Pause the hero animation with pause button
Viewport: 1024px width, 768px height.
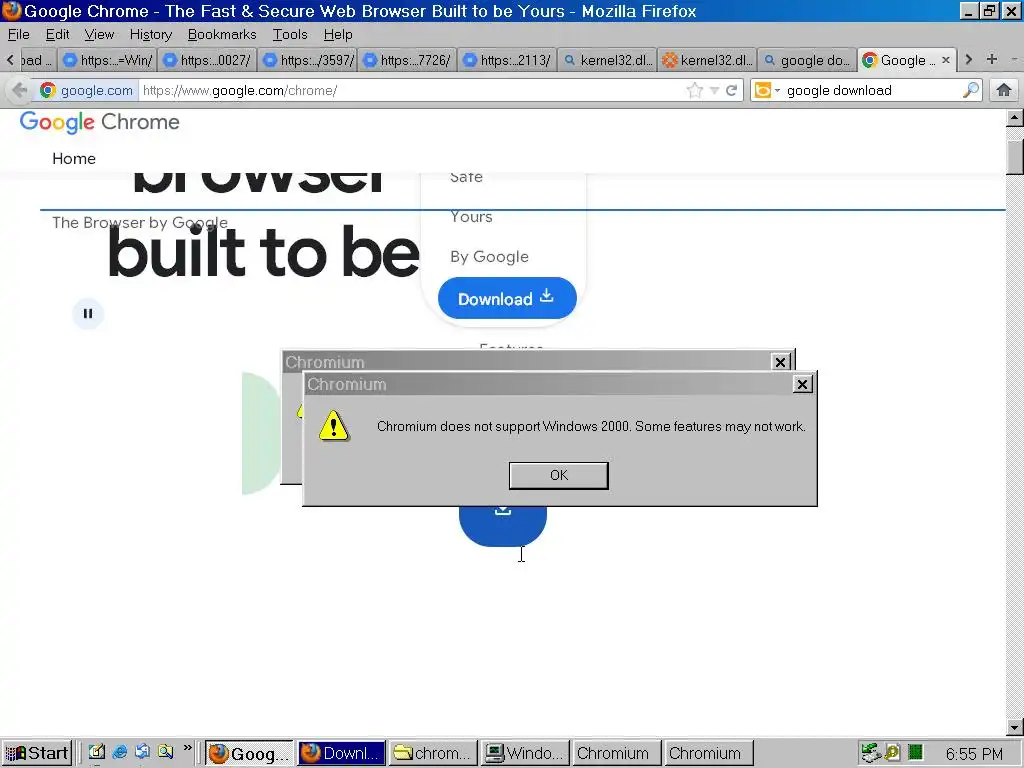click(x=88, y=313)
